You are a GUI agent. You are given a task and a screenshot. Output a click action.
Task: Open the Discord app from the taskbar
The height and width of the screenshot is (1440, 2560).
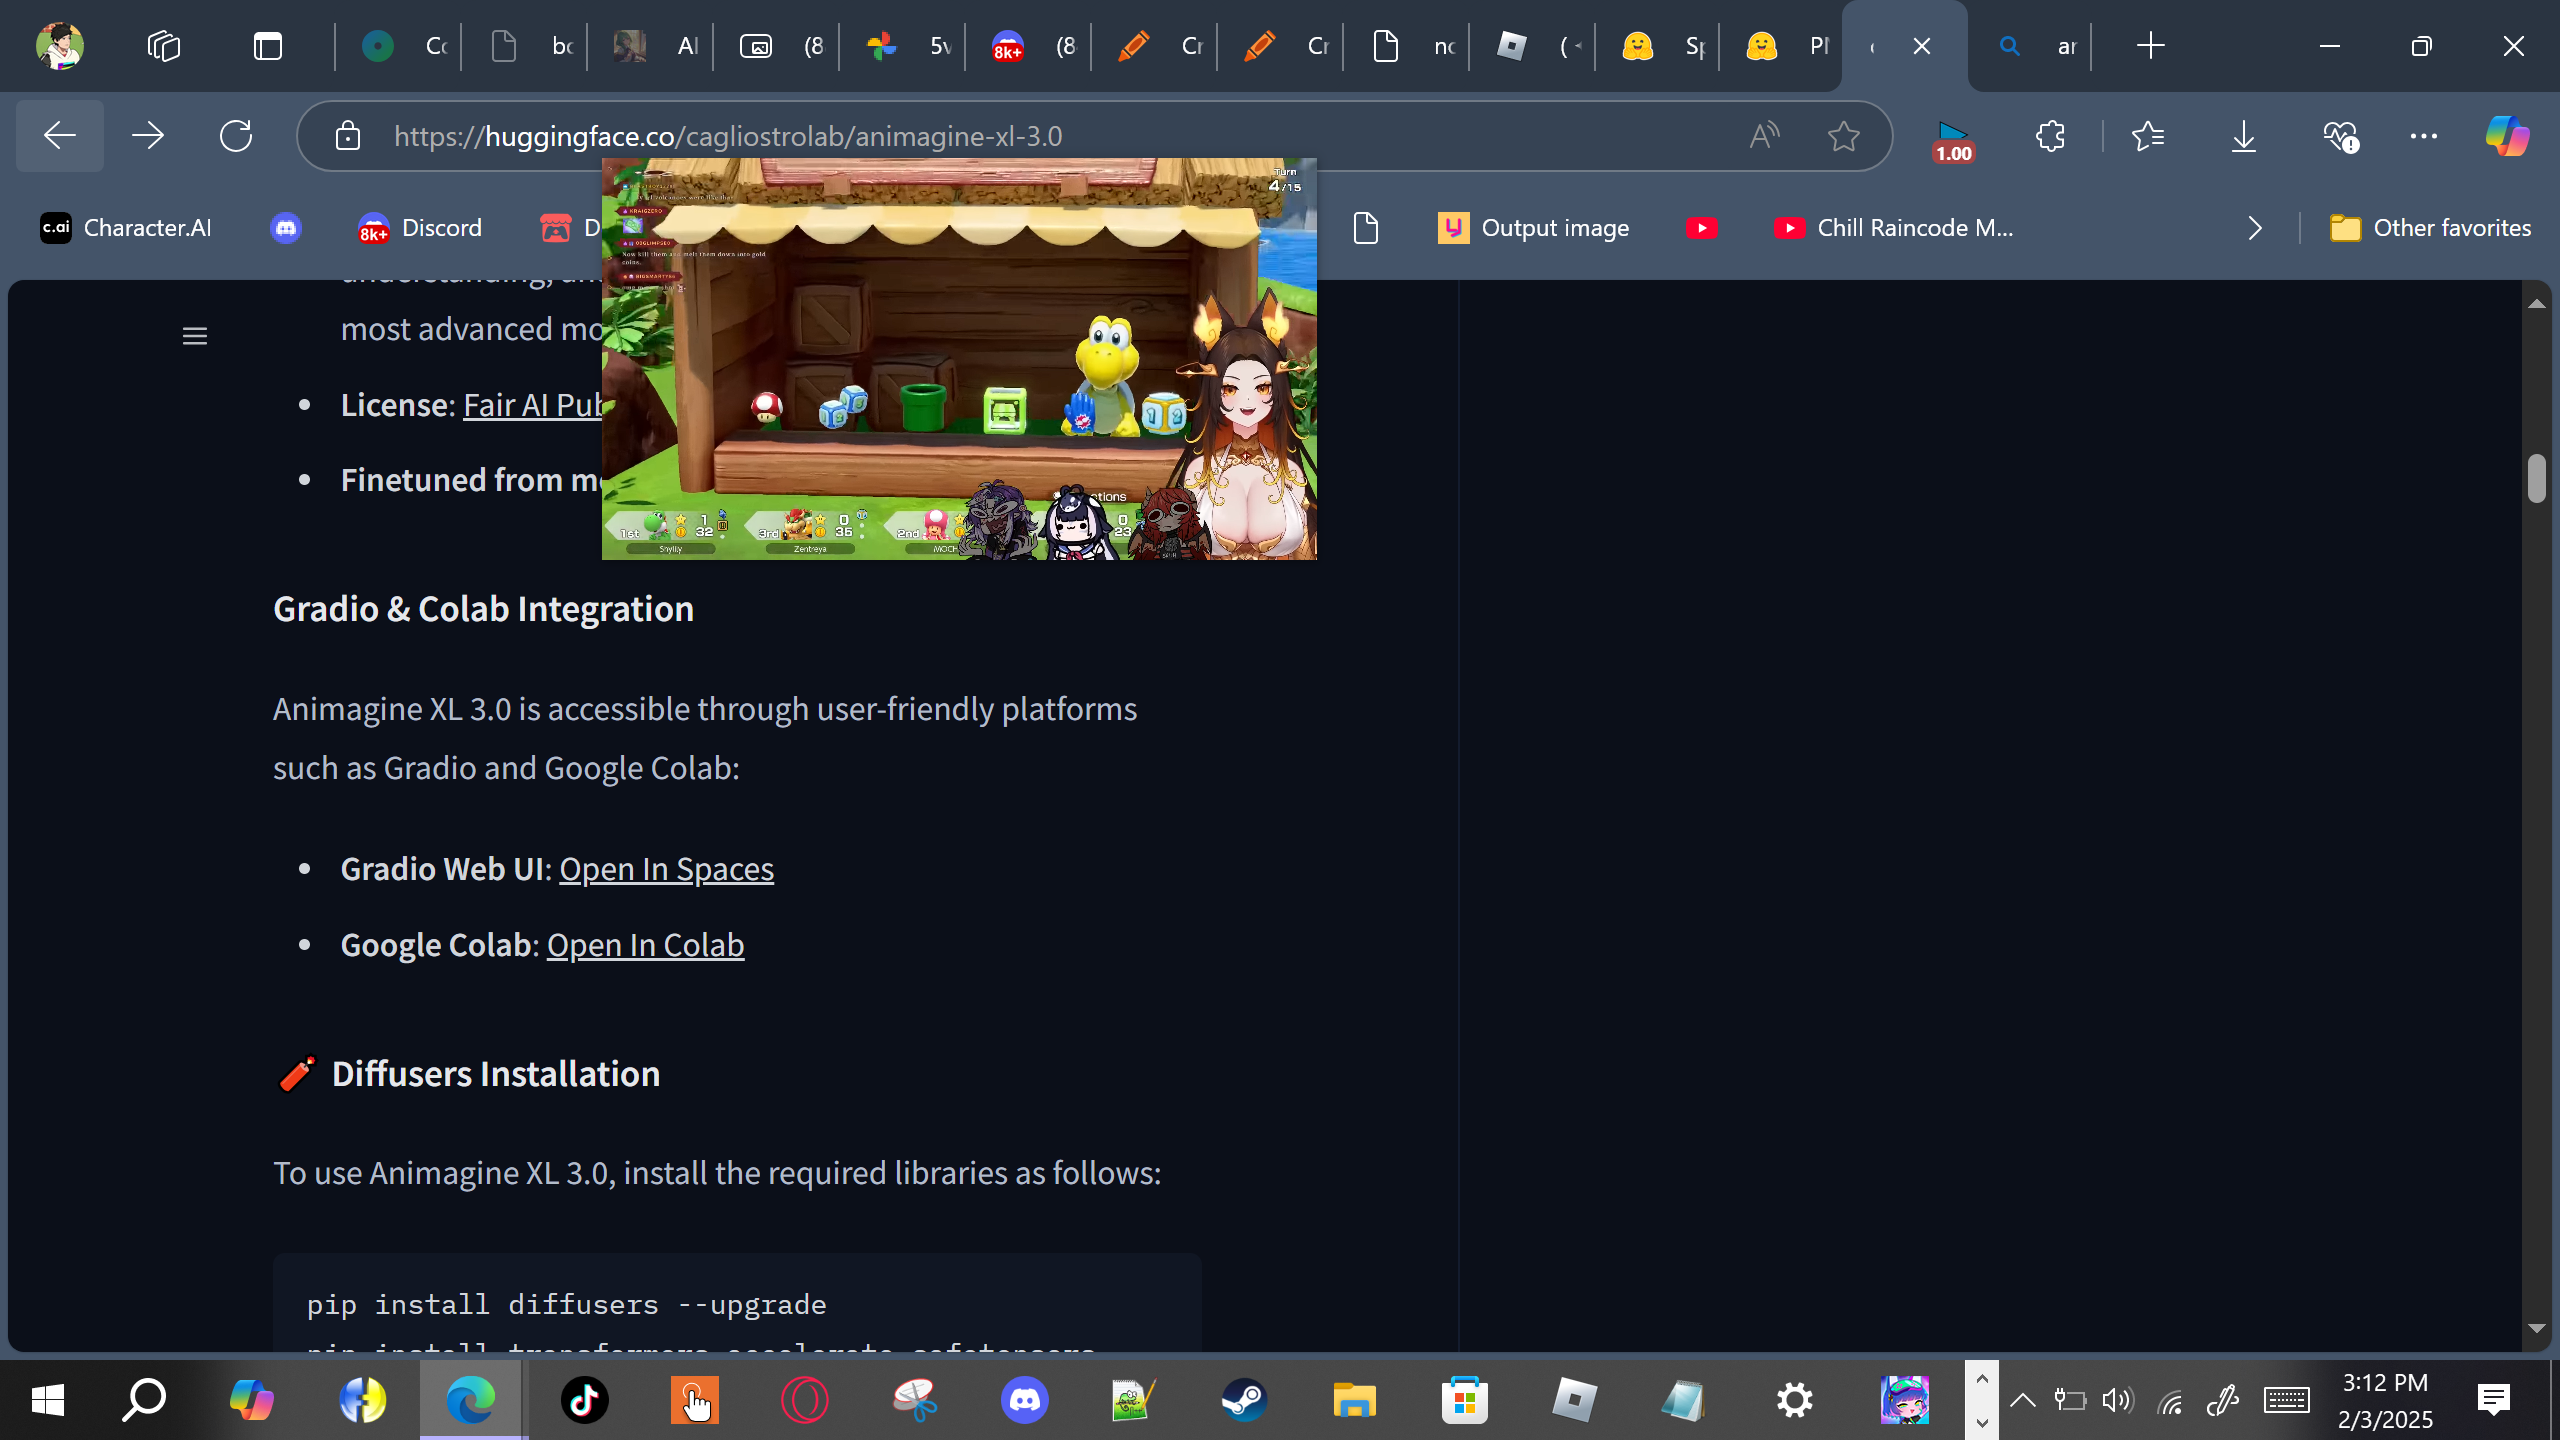tap(1024, 1400)
